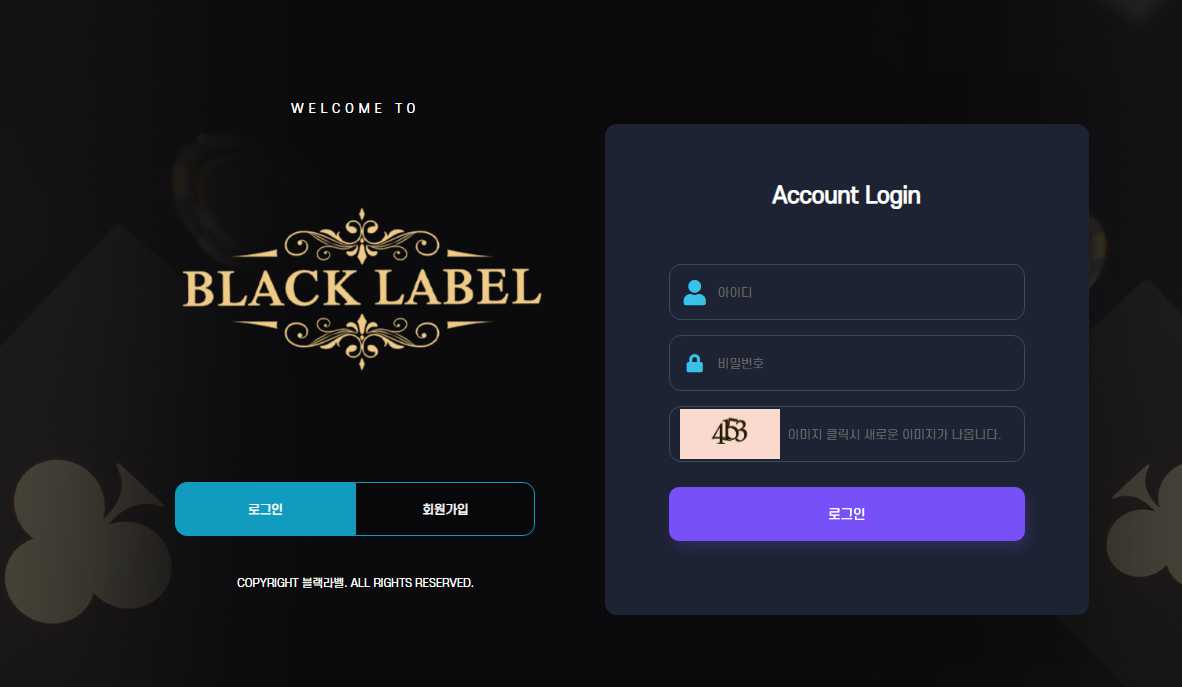Click the word BLACK in the gold logo

271,289
